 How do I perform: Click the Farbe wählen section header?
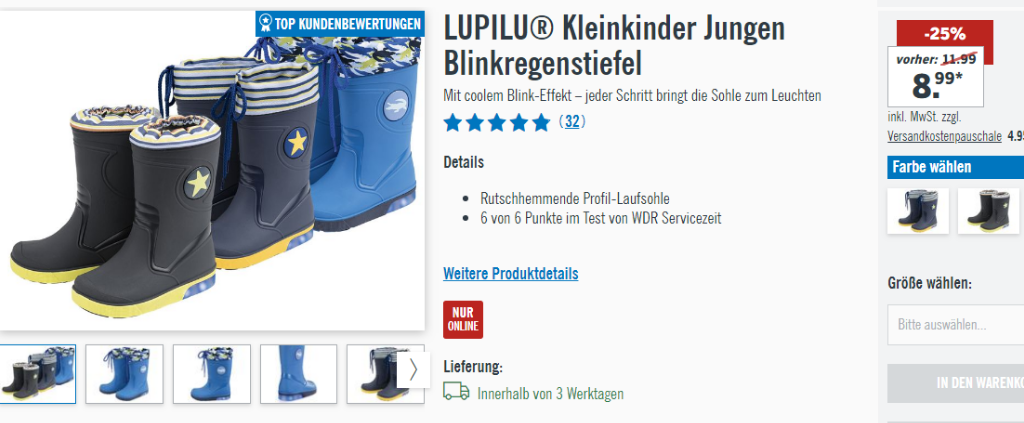tap(955, 167)
